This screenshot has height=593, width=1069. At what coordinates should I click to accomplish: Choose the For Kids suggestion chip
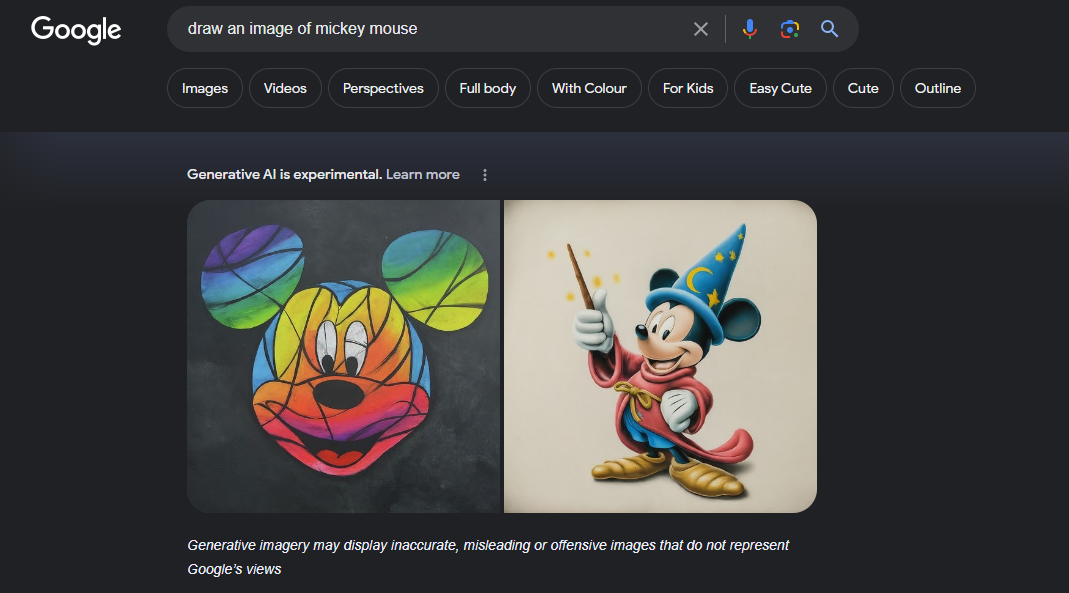point(688,88)
